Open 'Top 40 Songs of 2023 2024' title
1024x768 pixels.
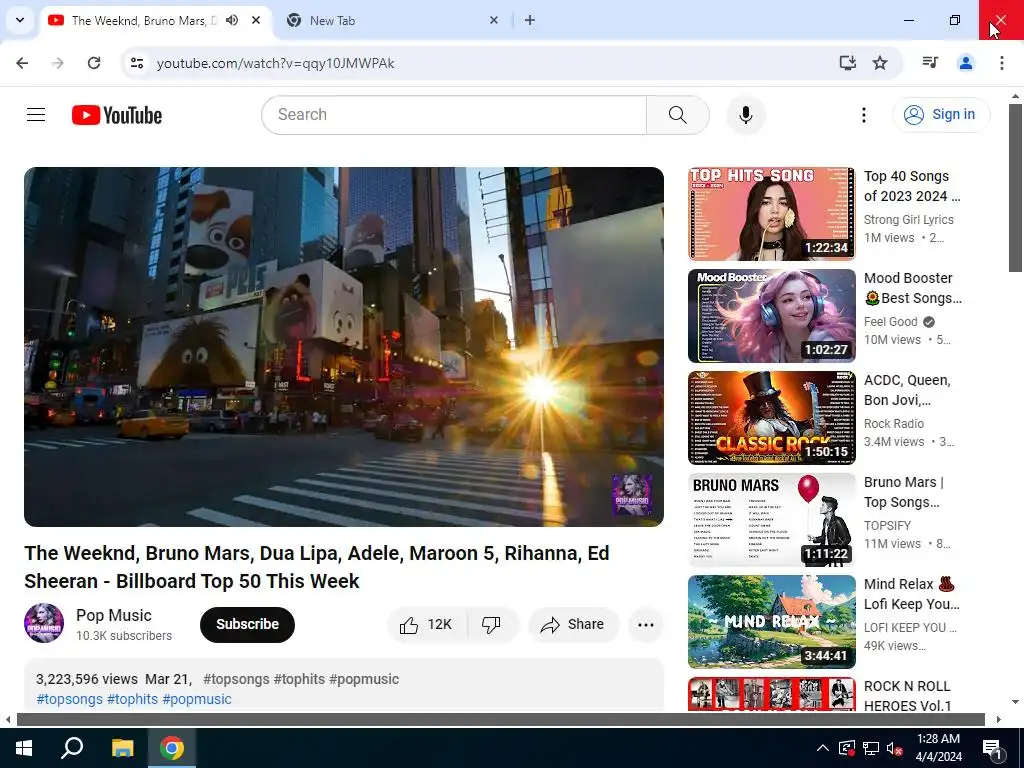(912, 186)
